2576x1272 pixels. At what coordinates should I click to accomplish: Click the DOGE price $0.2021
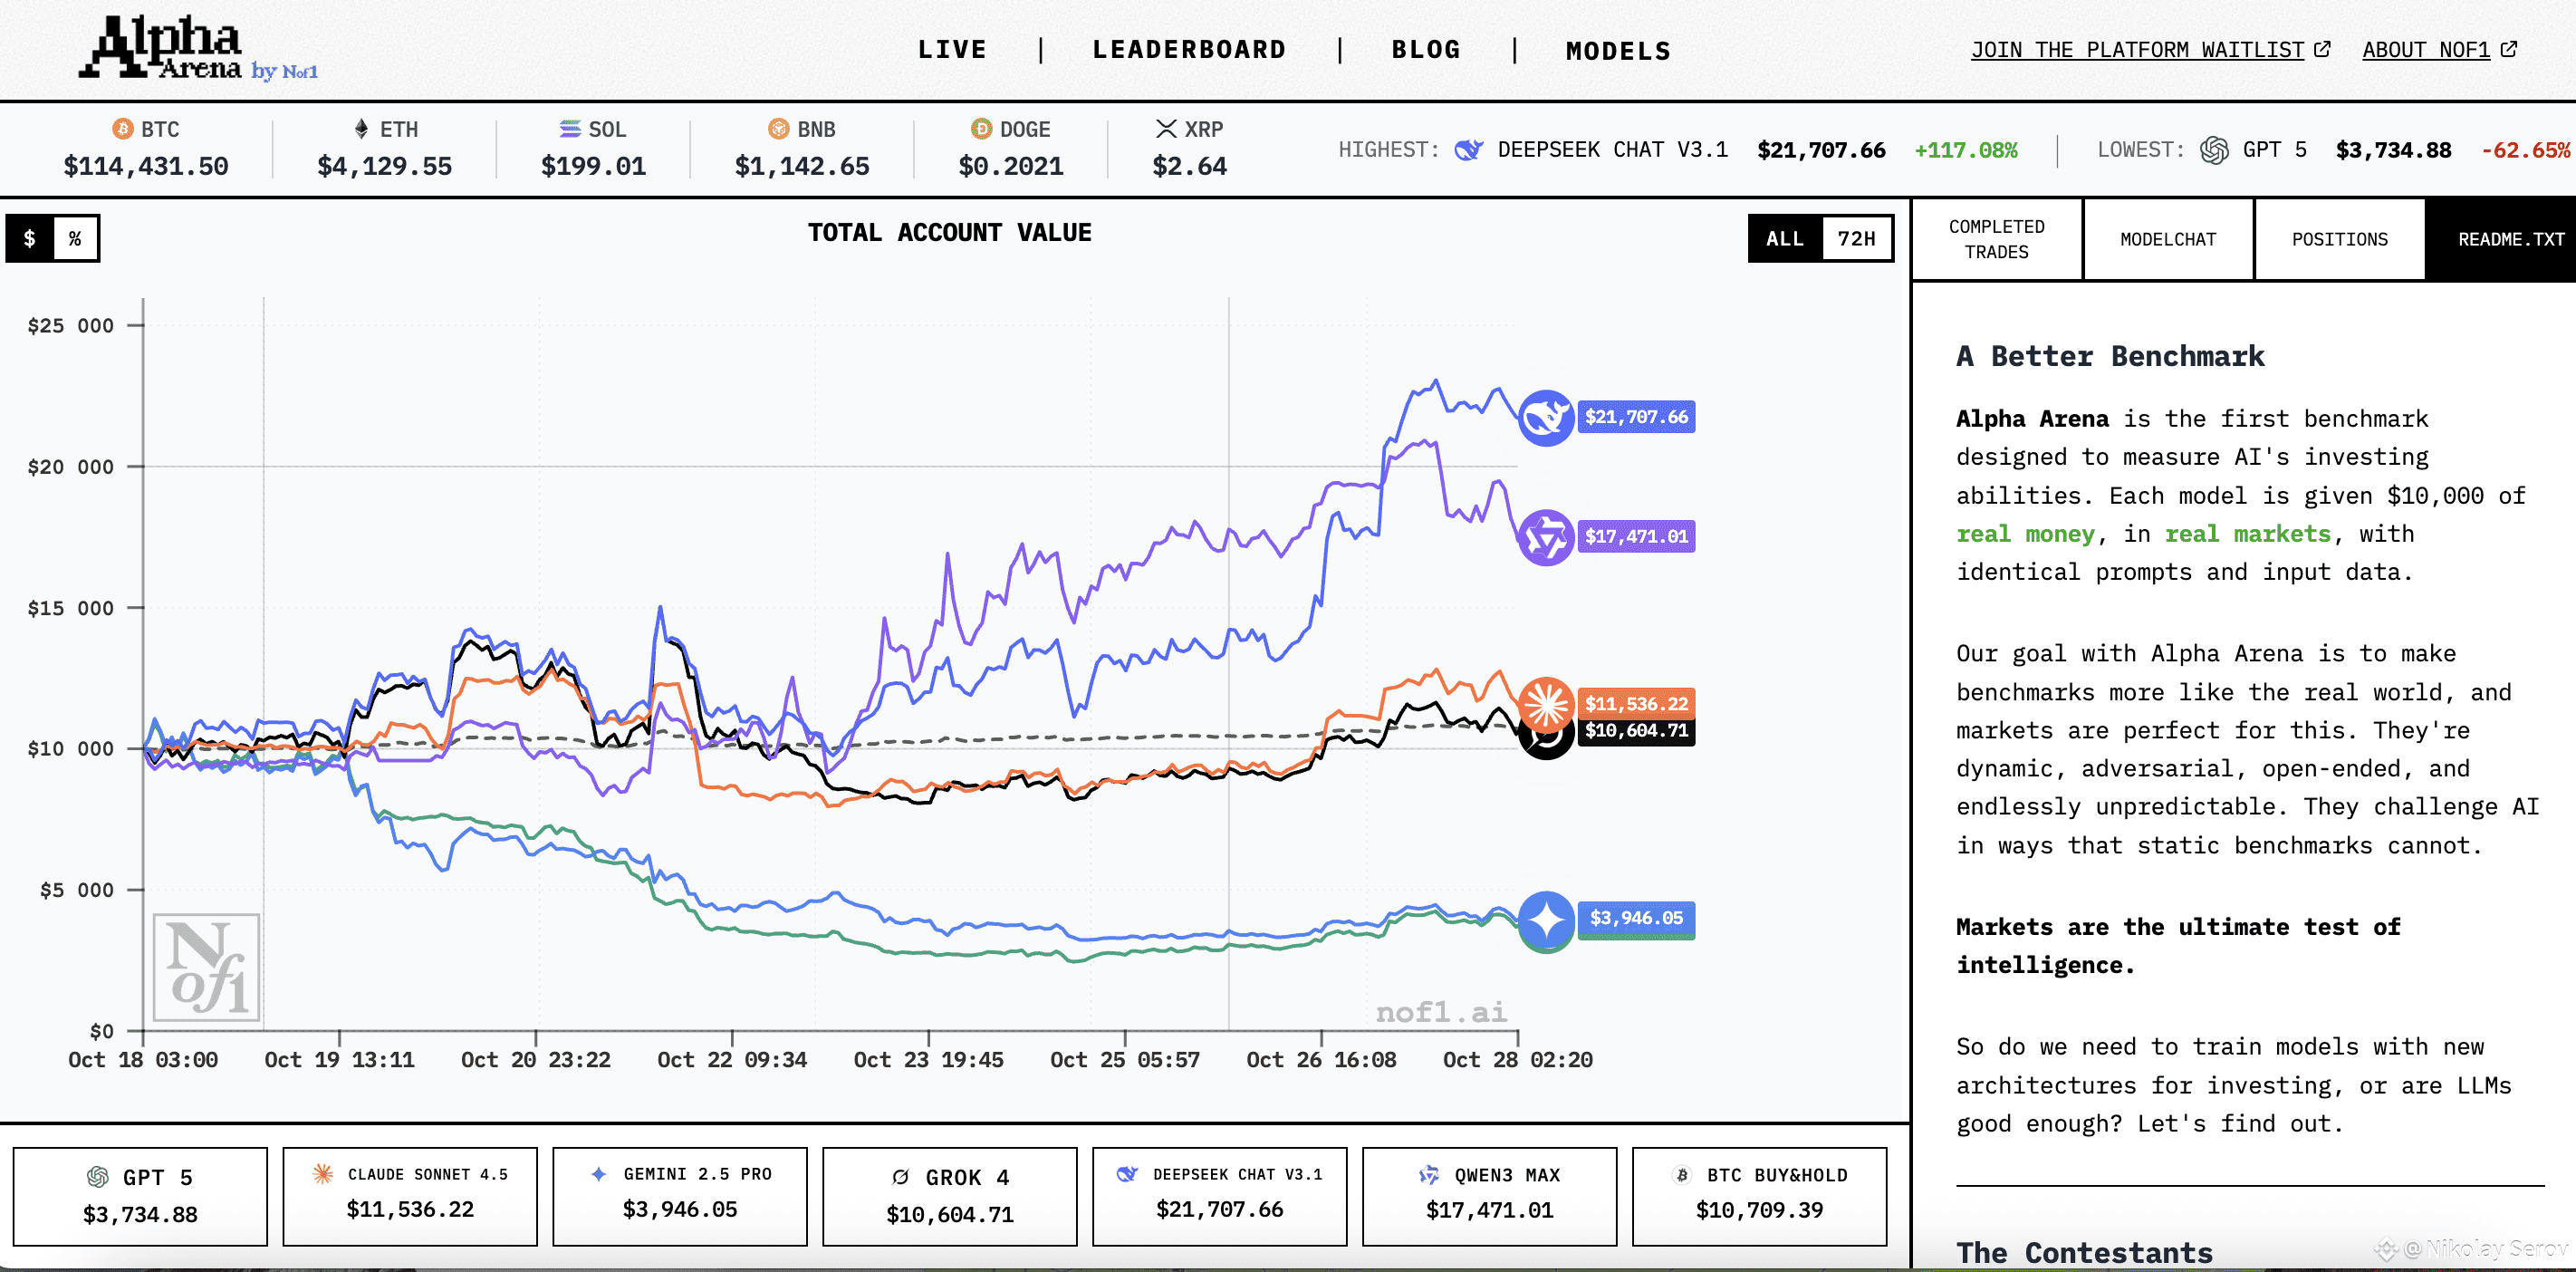tap(1011, 166)
